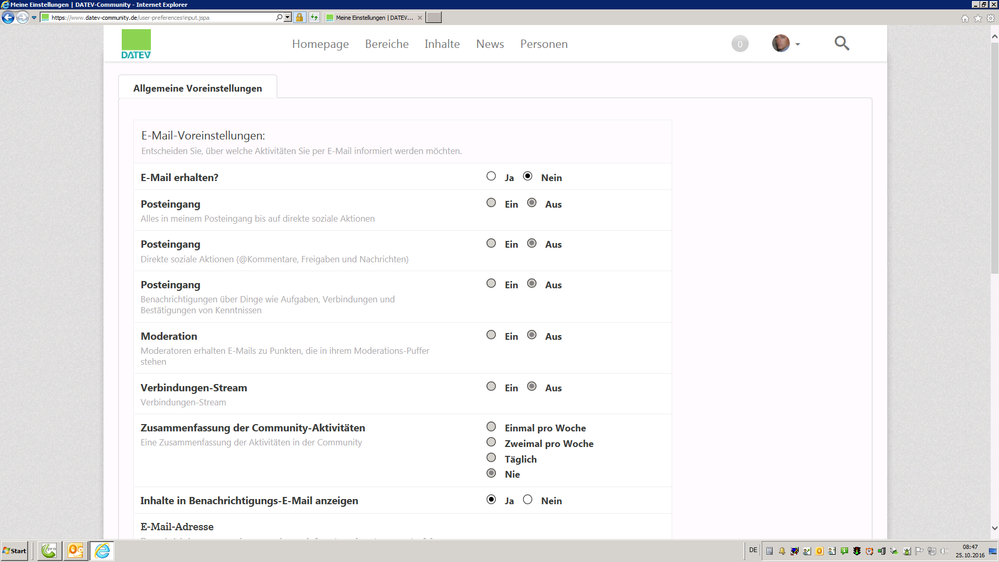The width and height of the screenshot is (999, 562).
Task: Choose Täglich summary option
Action: (491, 458)
